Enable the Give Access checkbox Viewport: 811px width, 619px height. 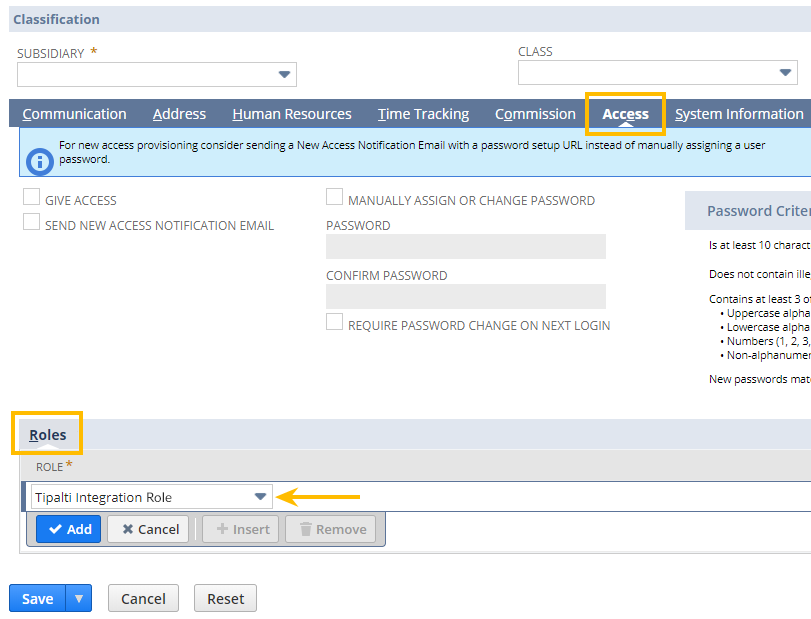[32, 197]
